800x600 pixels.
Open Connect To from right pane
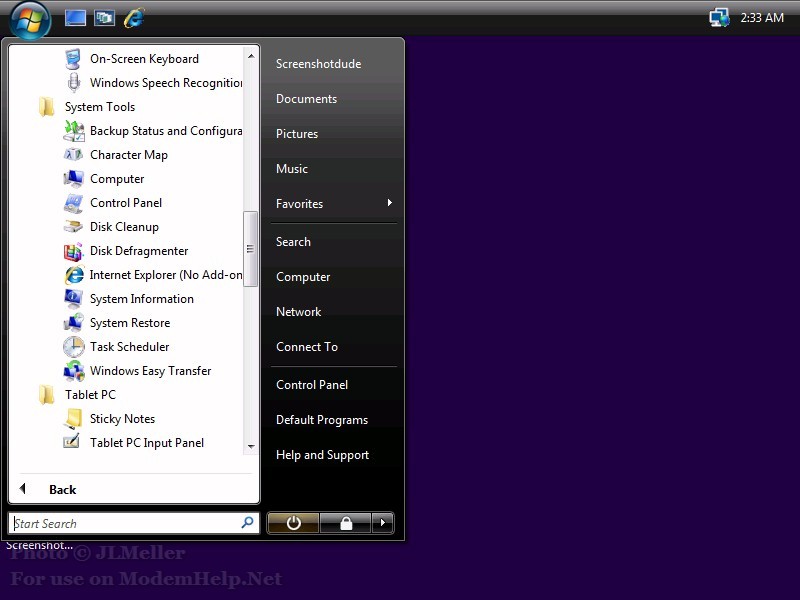tap(307, 347)
